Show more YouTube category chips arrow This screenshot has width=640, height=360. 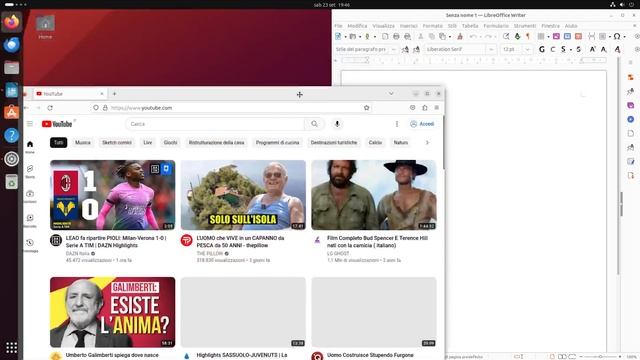(427, 142)
